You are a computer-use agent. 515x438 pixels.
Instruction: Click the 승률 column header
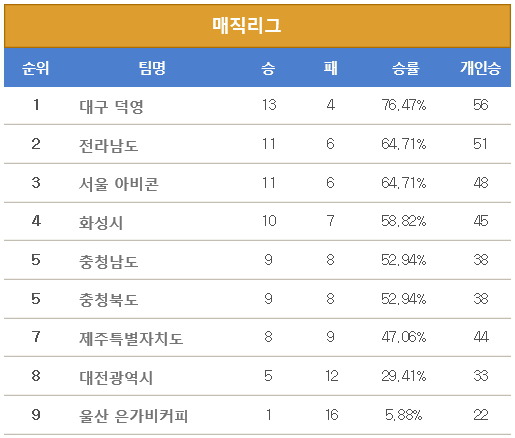[x=405, y=68]
